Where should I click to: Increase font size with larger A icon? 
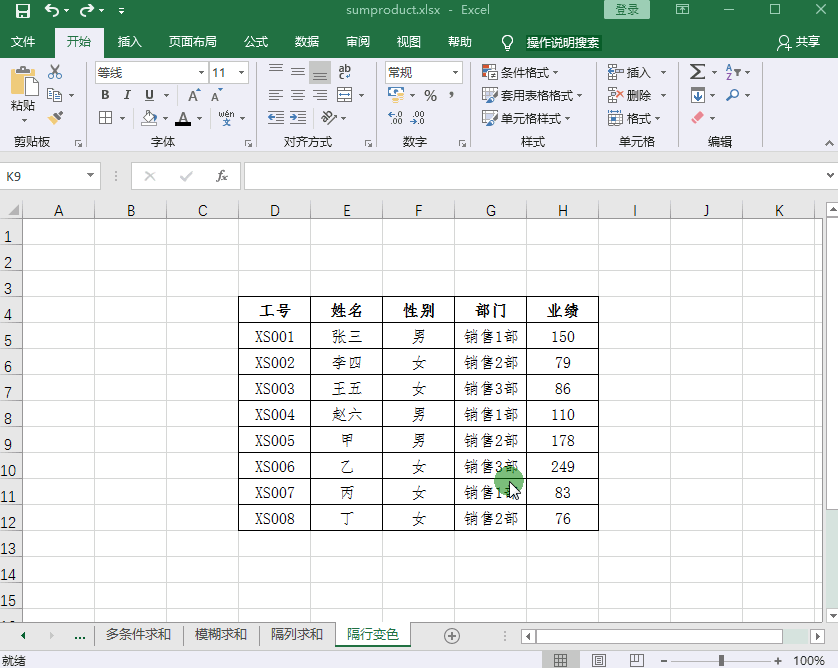tap(194, 96)
